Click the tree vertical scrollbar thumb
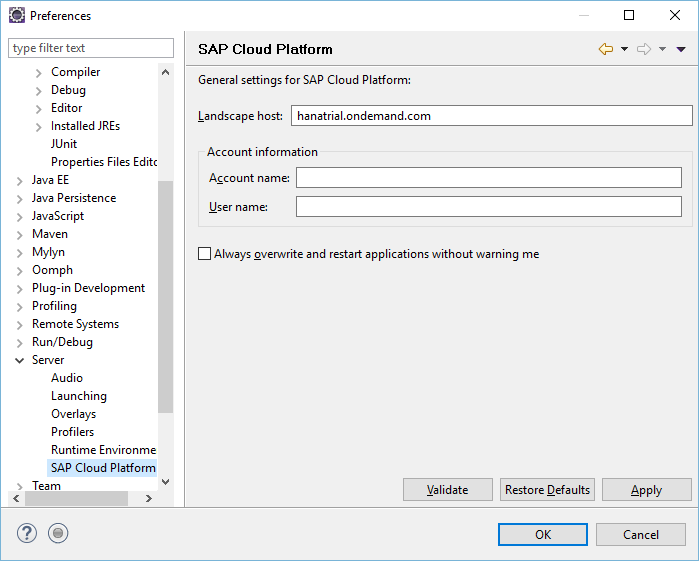699x561 pixels. 165,297
